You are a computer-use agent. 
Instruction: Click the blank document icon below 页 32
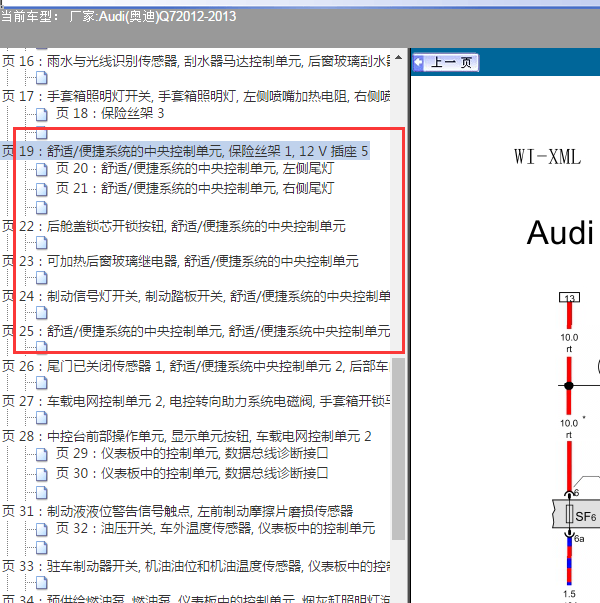click(x=42, y=548)
